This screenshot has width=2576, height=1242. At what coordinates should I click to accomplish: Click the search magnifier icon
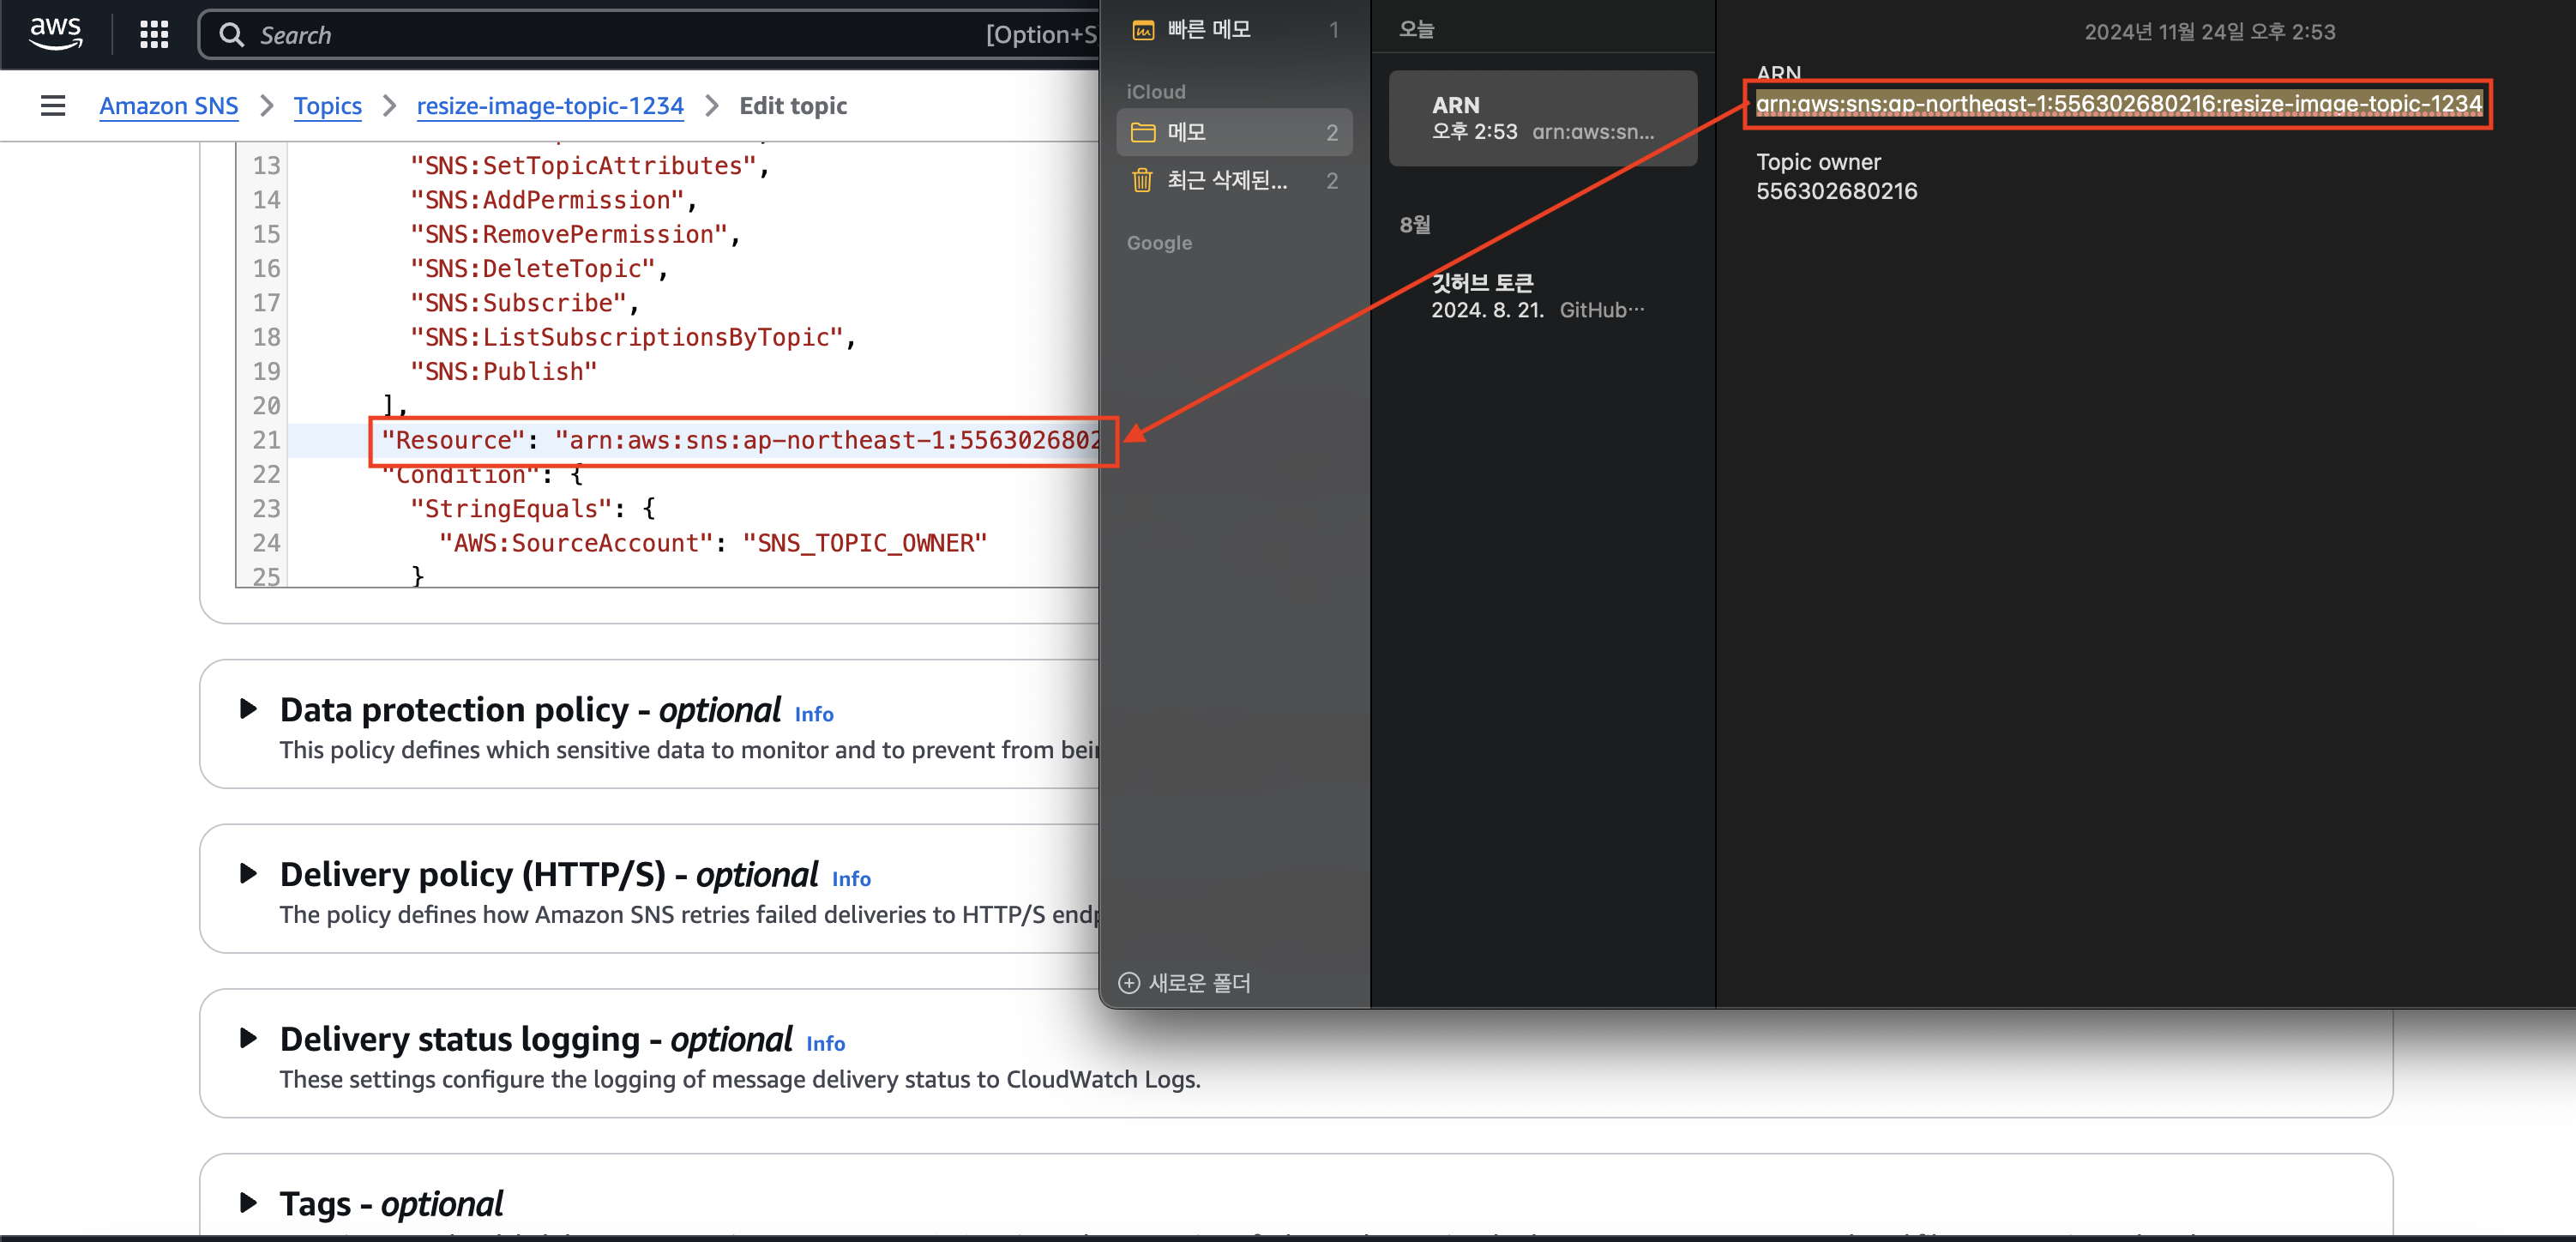(231, 35)
